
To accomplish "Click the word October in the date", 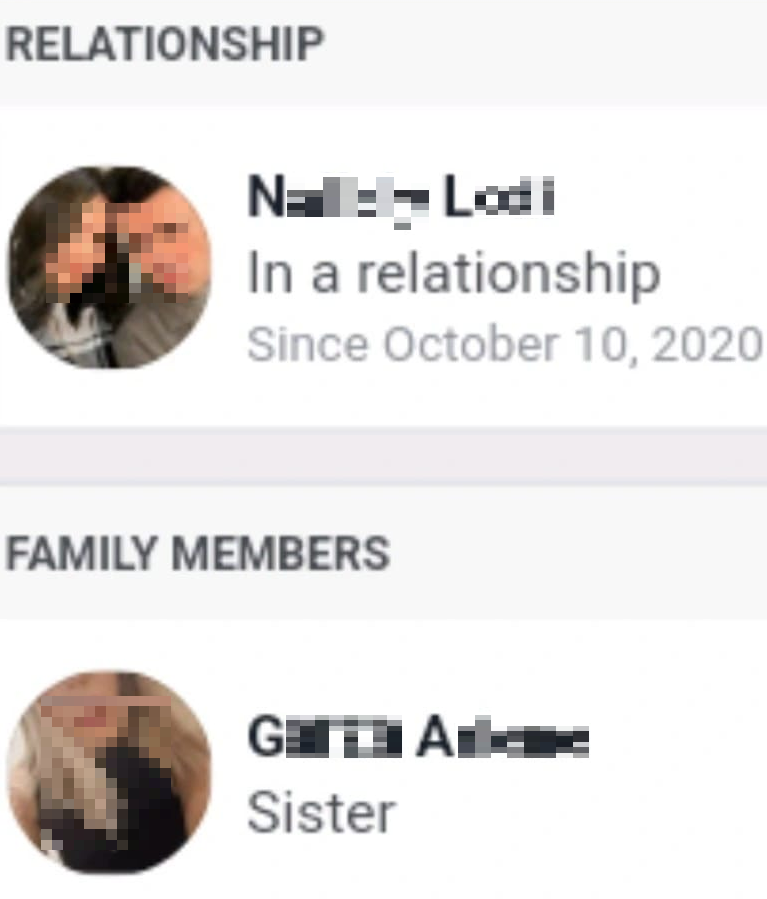I will 470,345.
